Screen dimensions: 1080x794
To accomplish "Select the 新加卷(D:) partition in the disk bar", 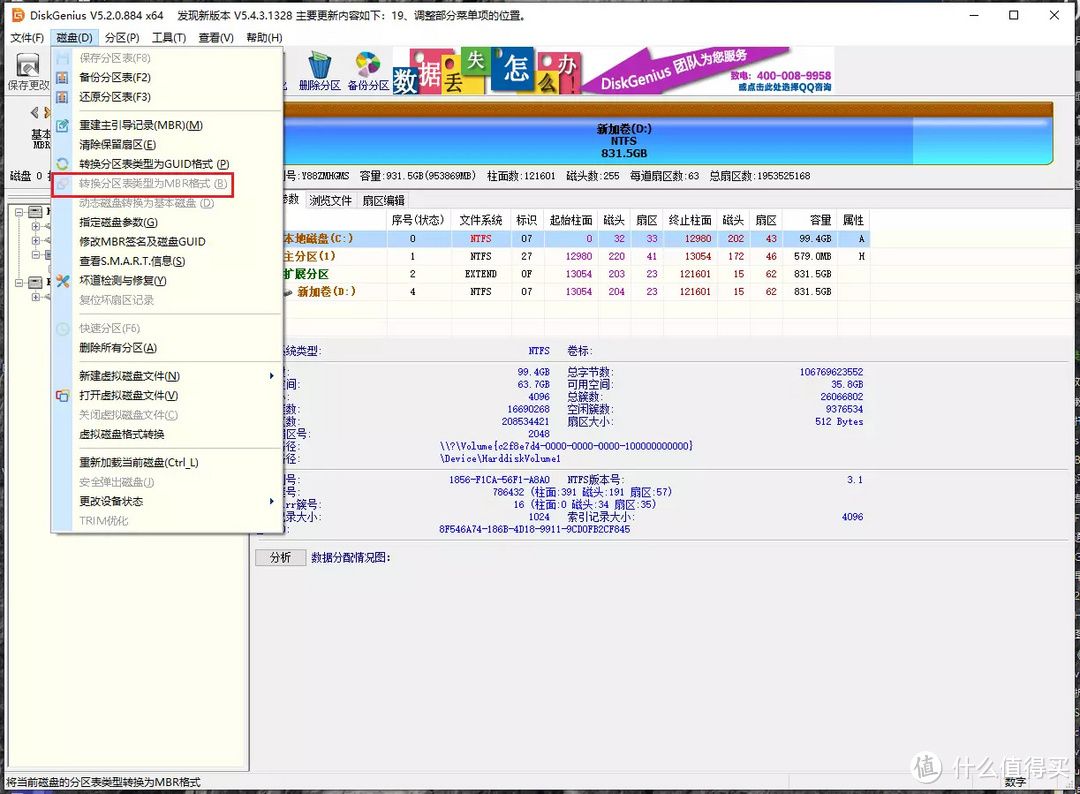I will tap(623, 141).
